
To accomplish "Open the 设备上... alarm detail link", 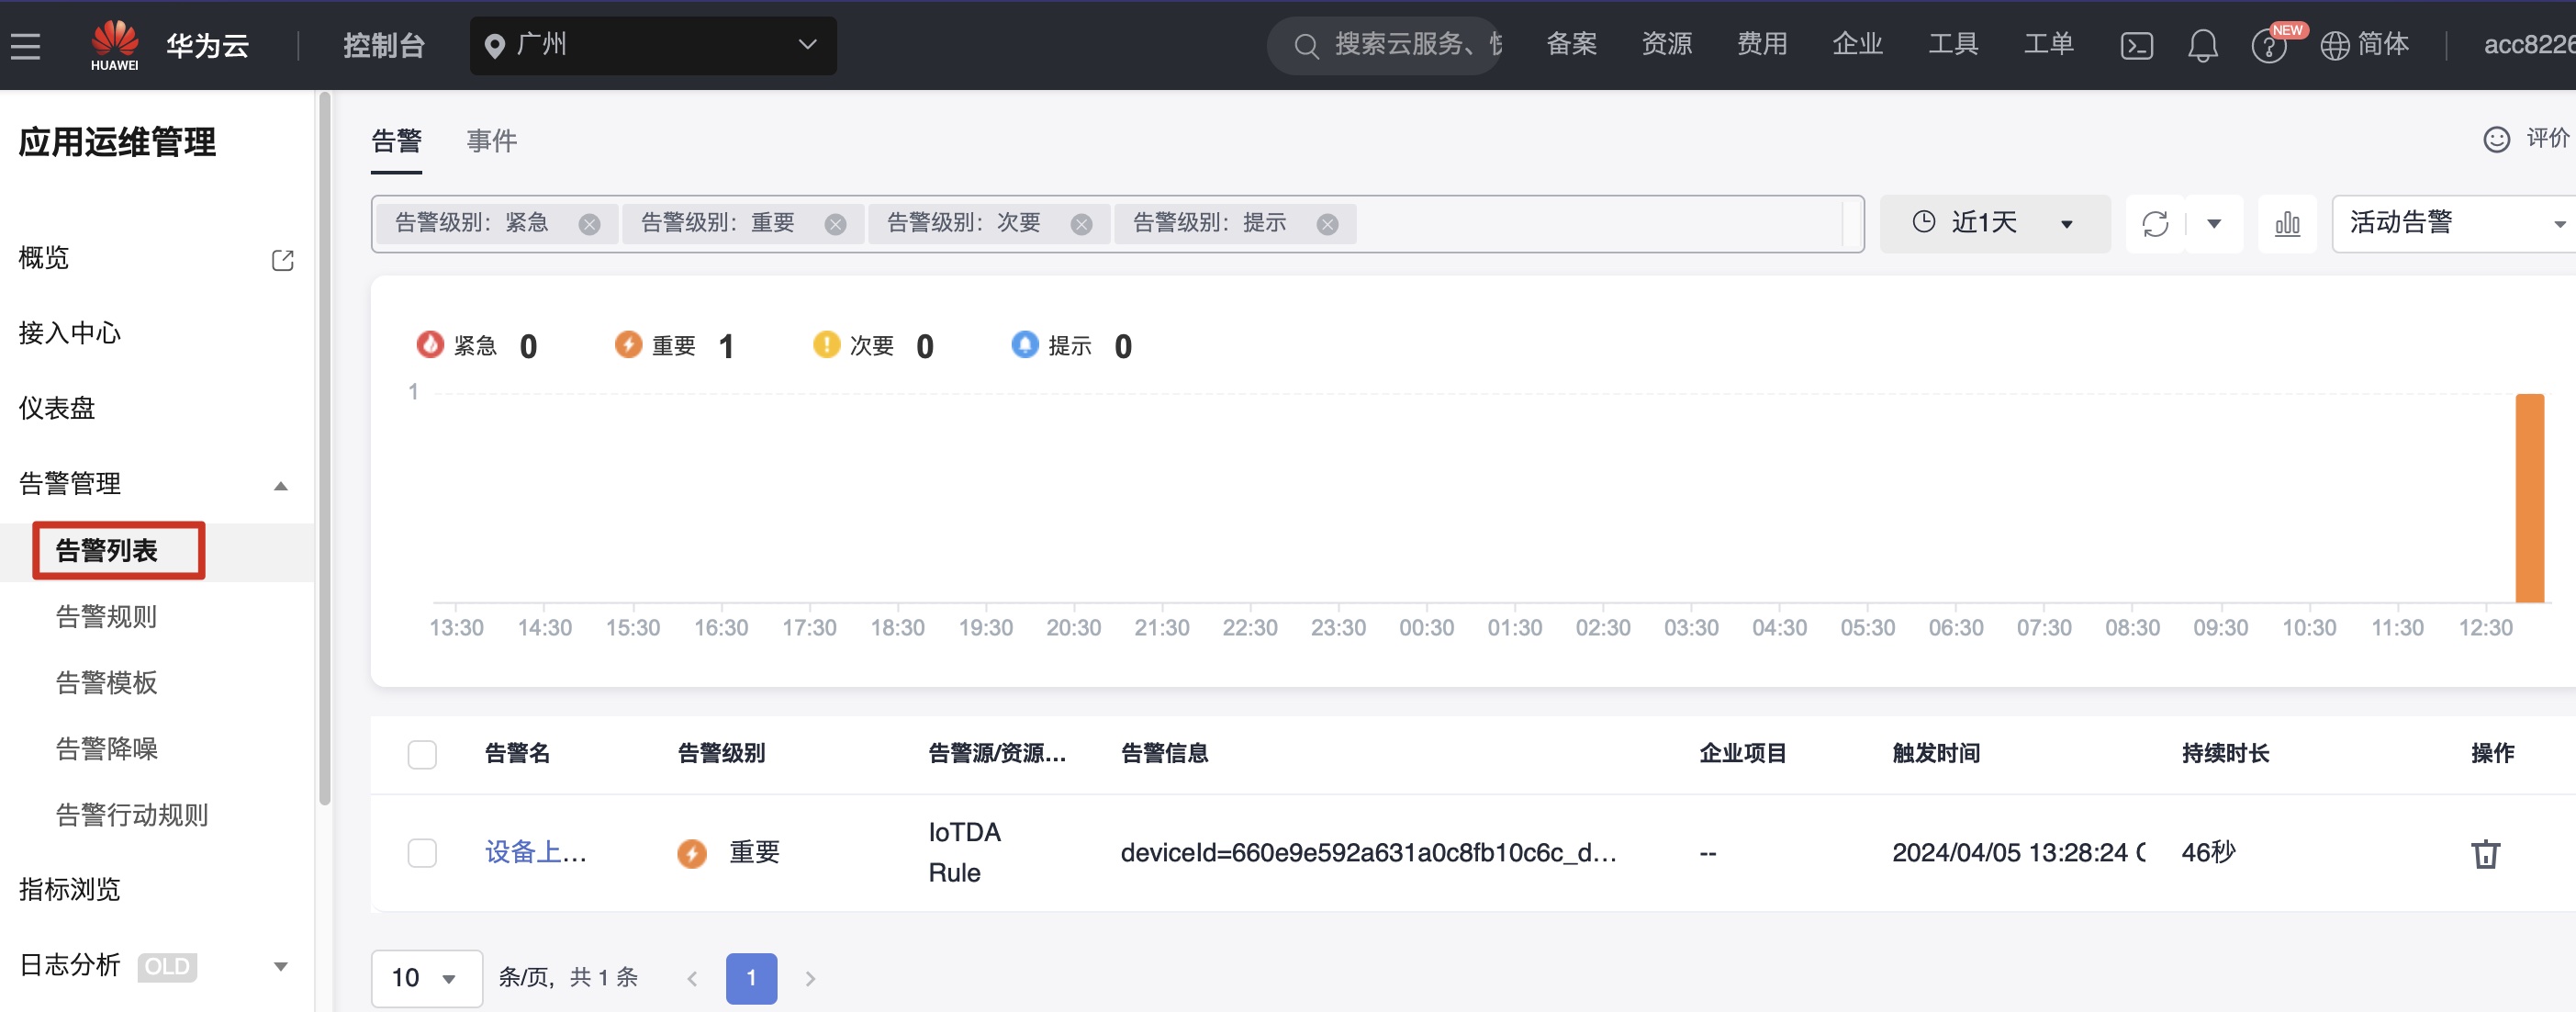I will (533, 853).
